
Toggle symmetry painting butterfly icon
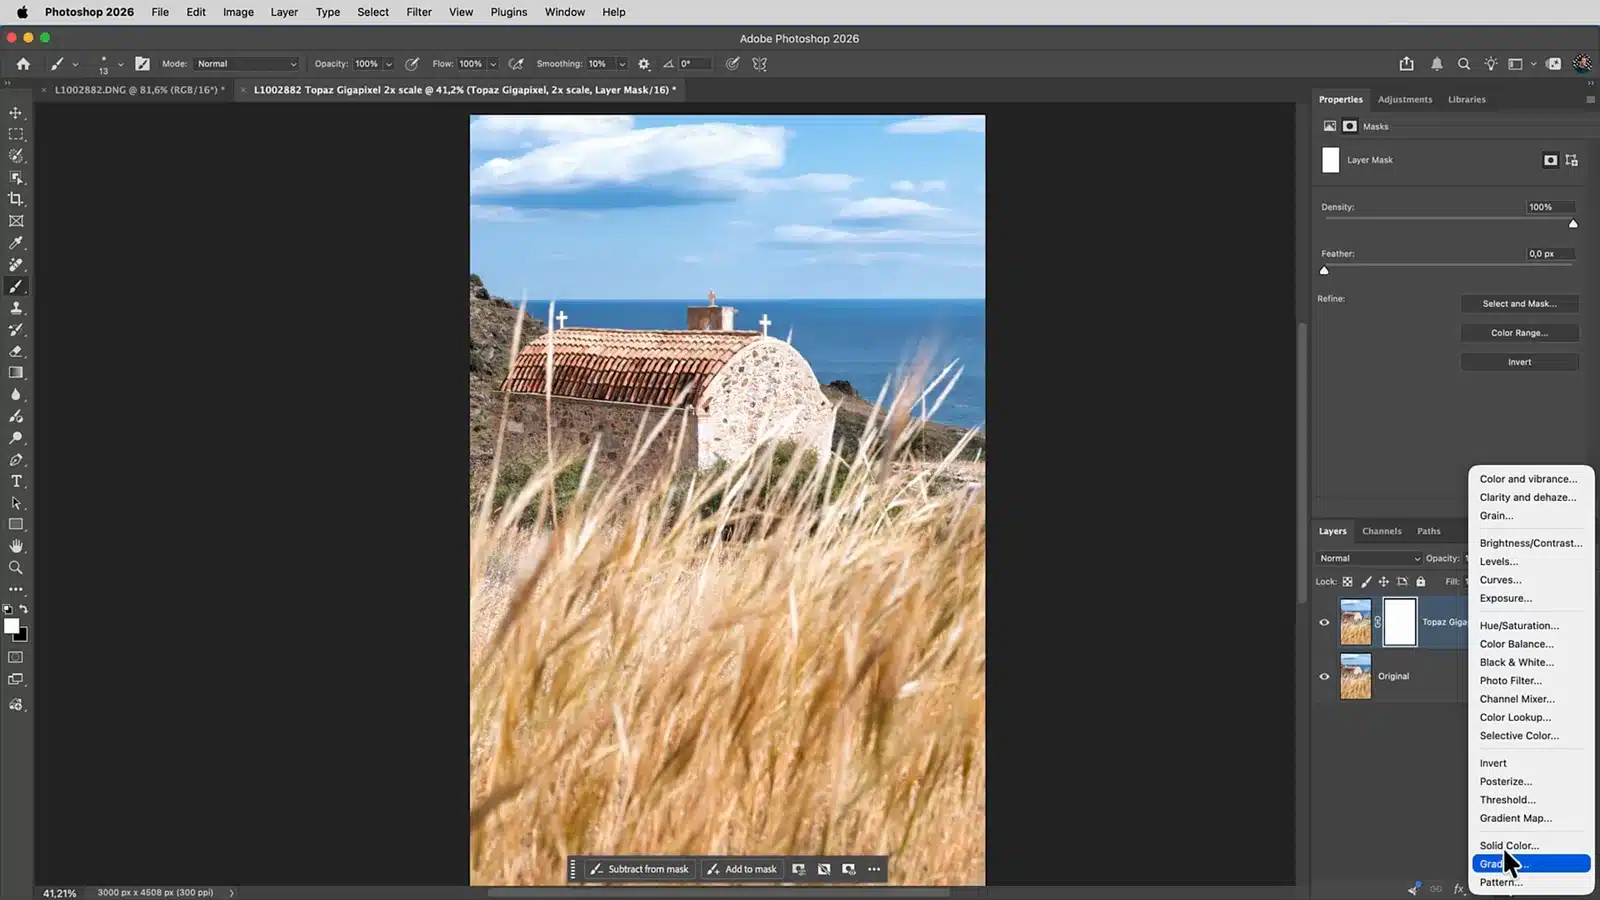tap(760, 63)
